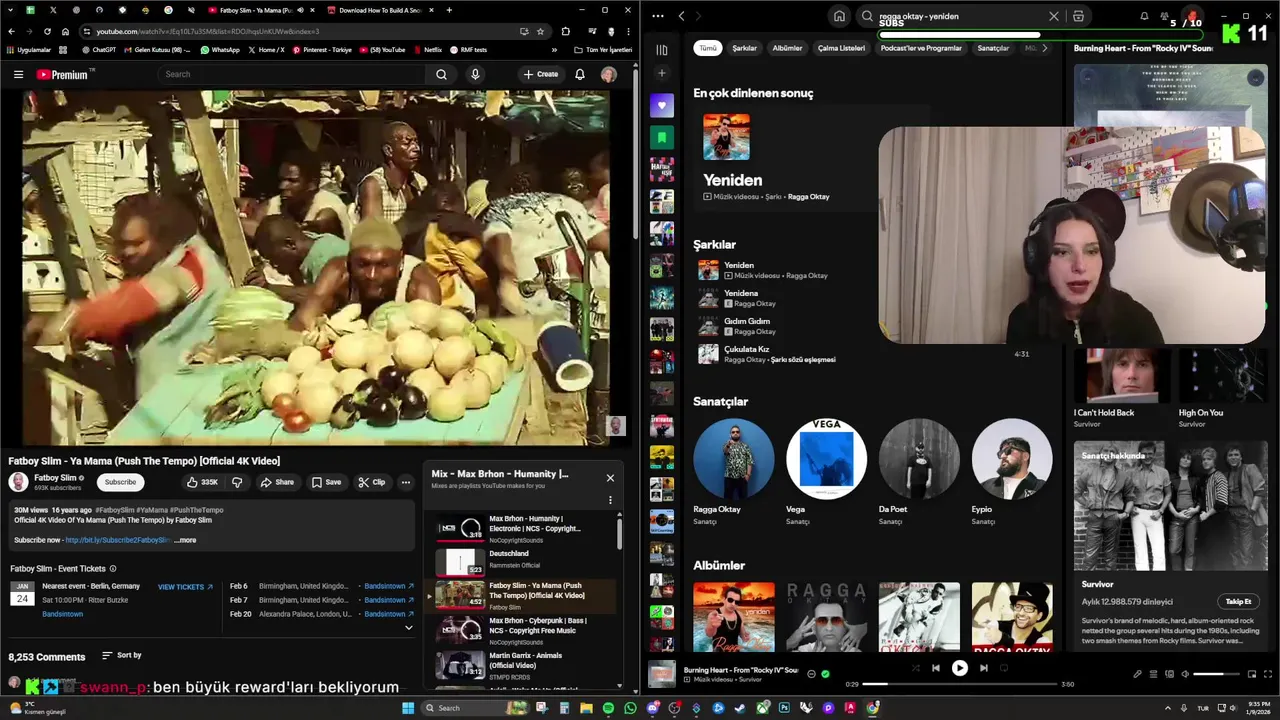Subscribe to the Fatboy Slim channel

120,482
